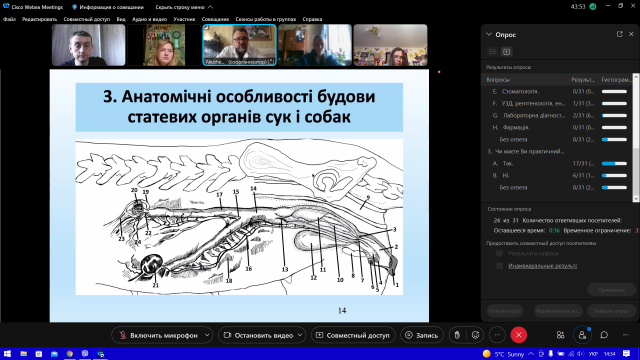Open Совещание menu
Viewport: 640px width, 360px height.
(x=215, y=19)
